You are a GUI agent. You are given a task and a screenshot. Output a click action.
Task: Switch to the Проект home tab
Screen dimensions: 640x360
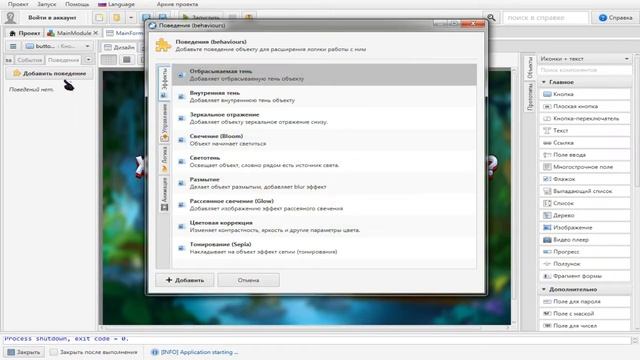(24, 33)
